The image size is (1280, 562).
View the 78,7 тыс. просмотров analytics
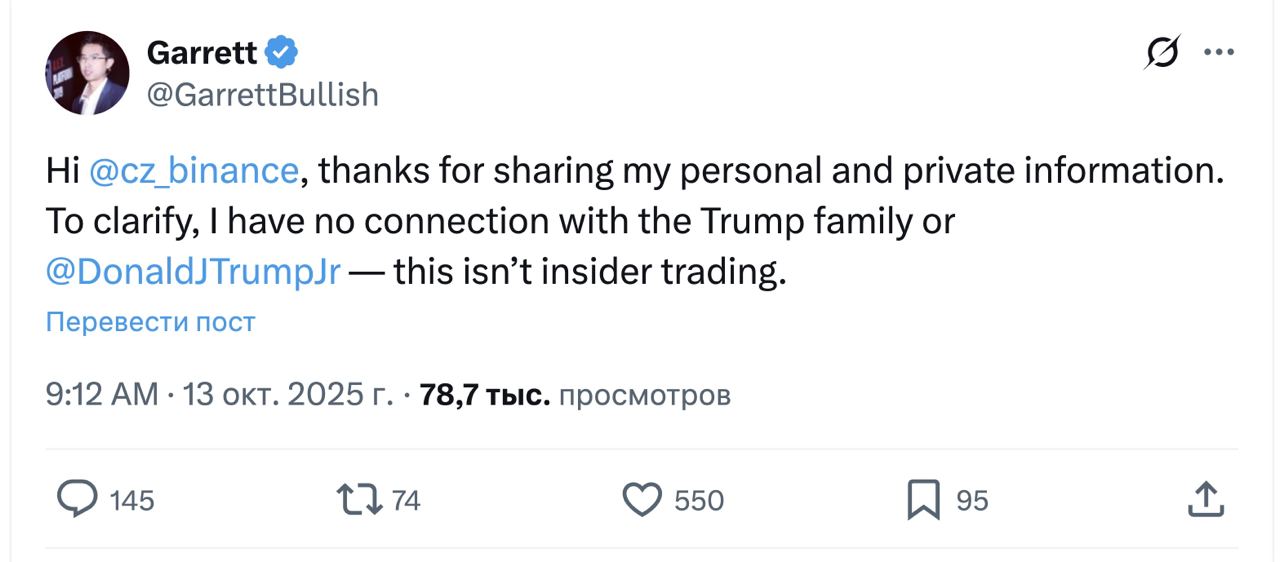point(575,395)
